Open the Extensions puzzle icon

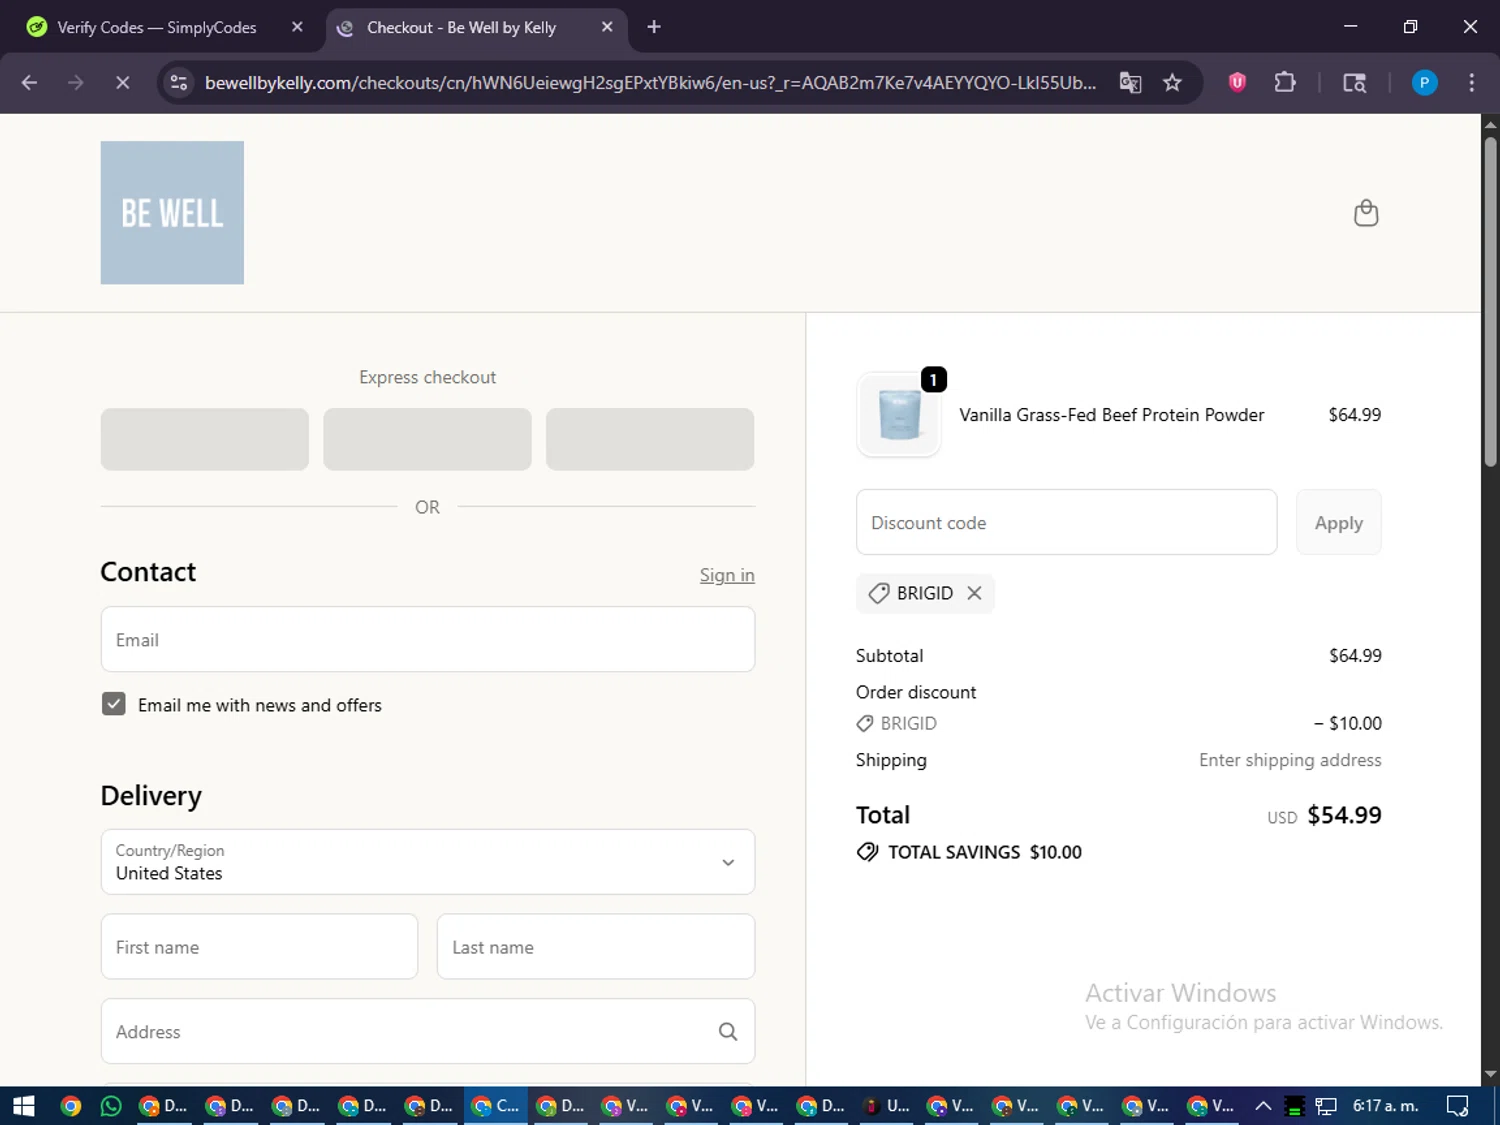pyautogui.click(x=1285, y=83)
